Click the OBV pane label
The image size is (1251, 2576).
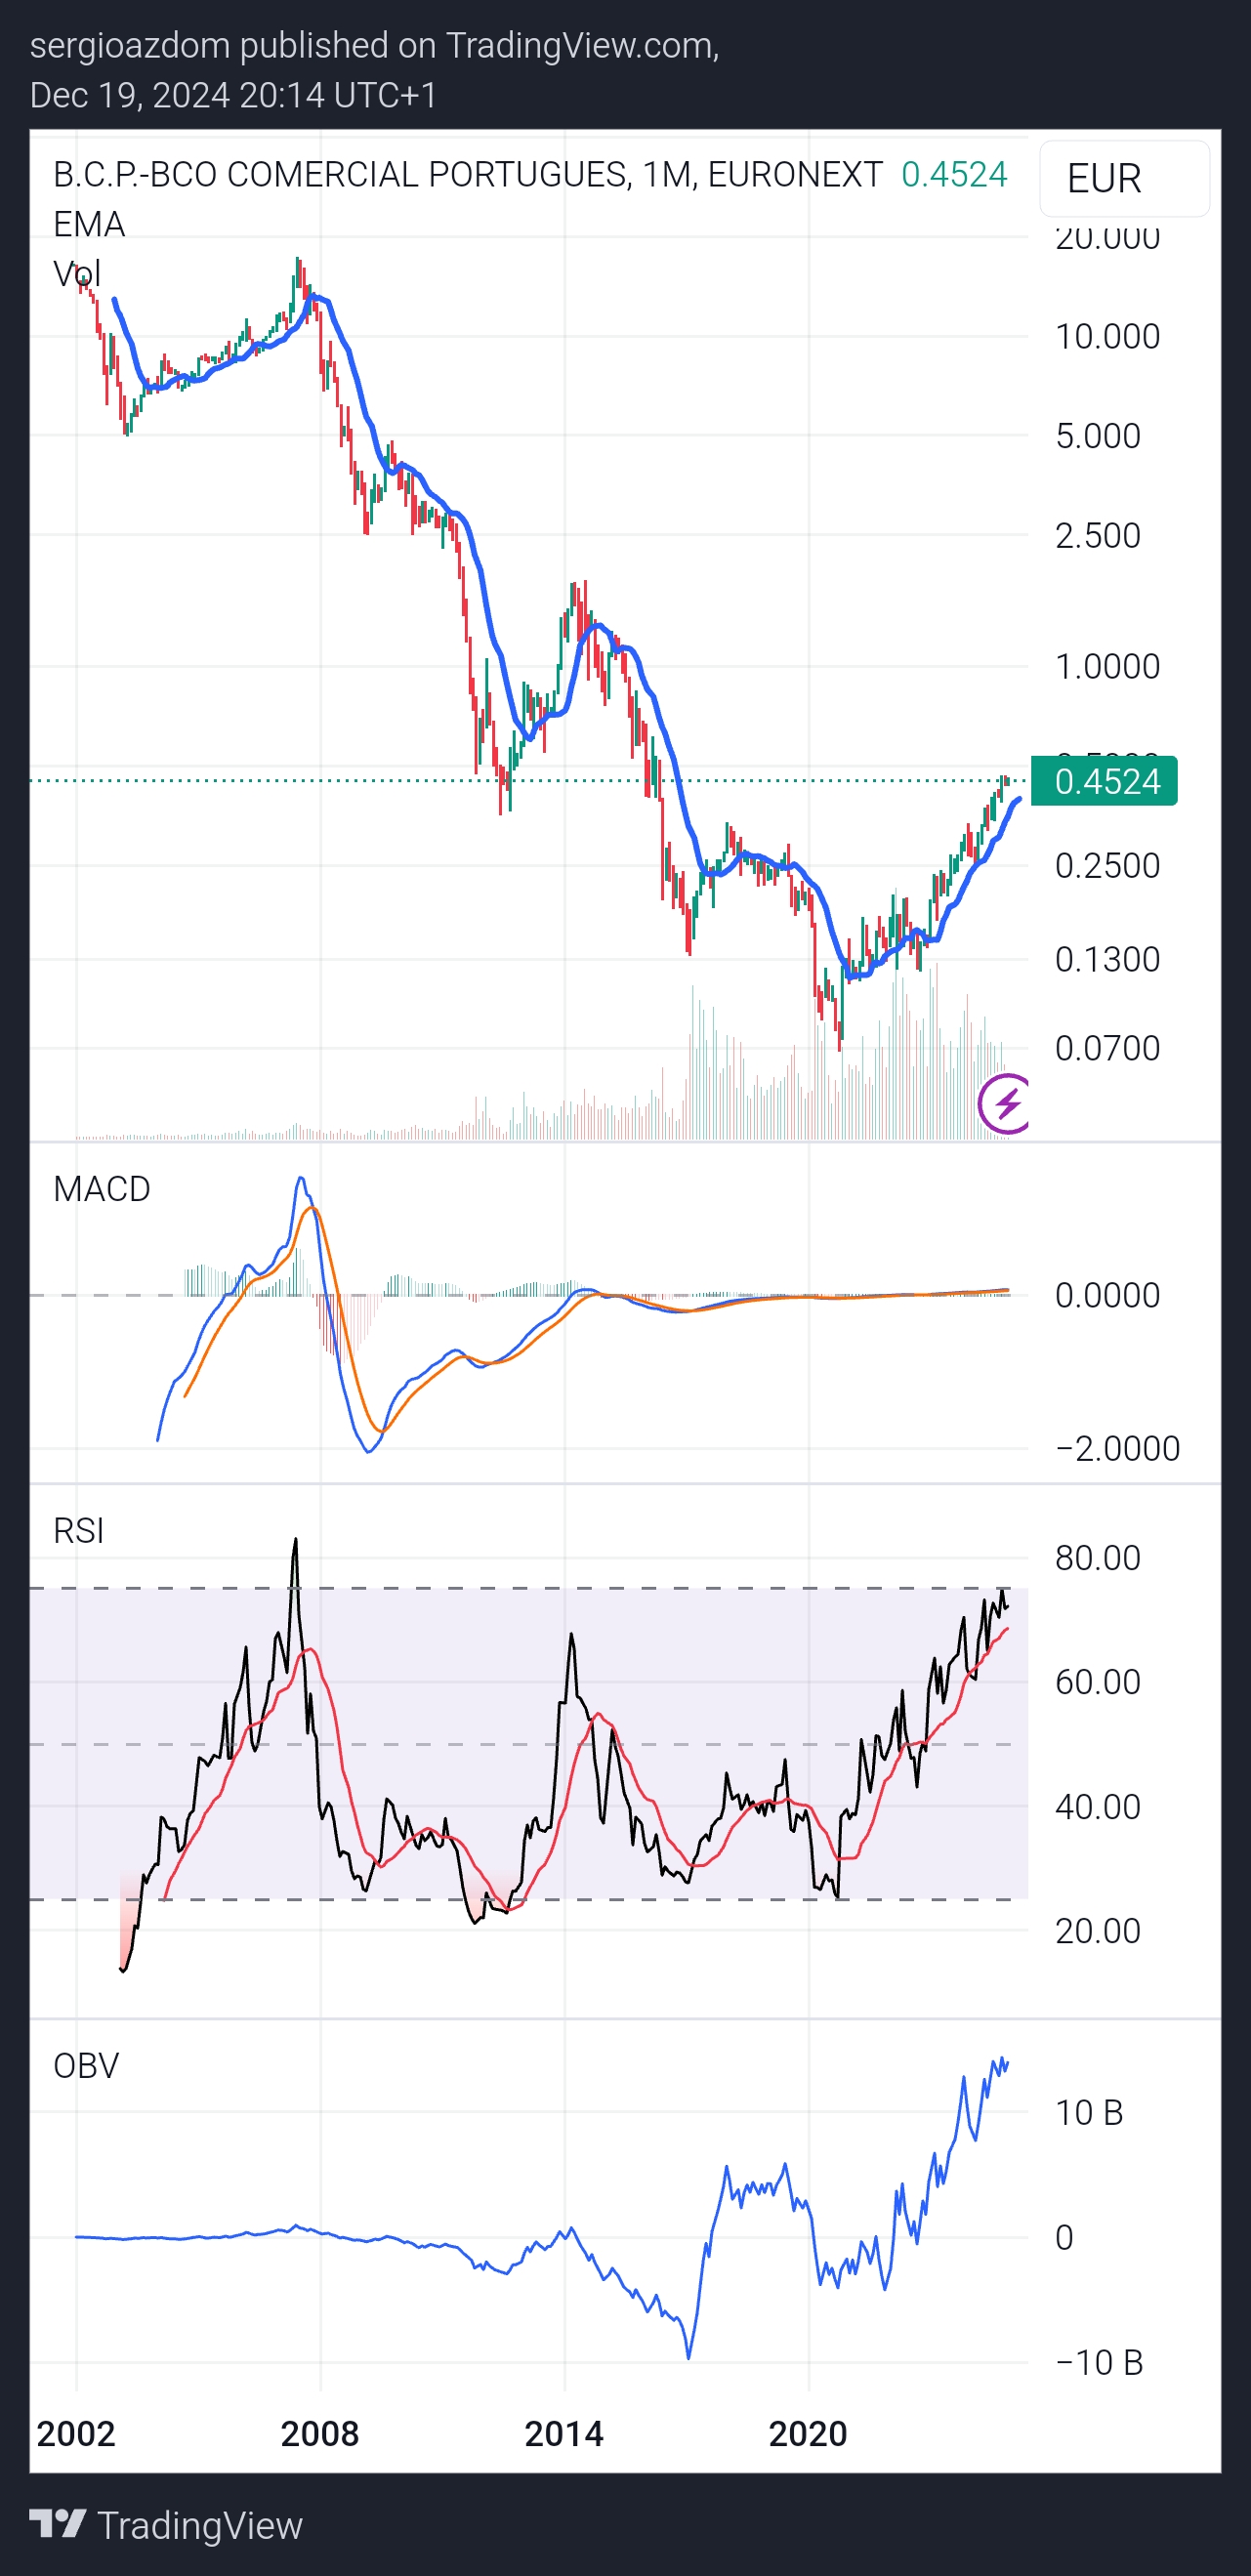[x=86, y=2066]
